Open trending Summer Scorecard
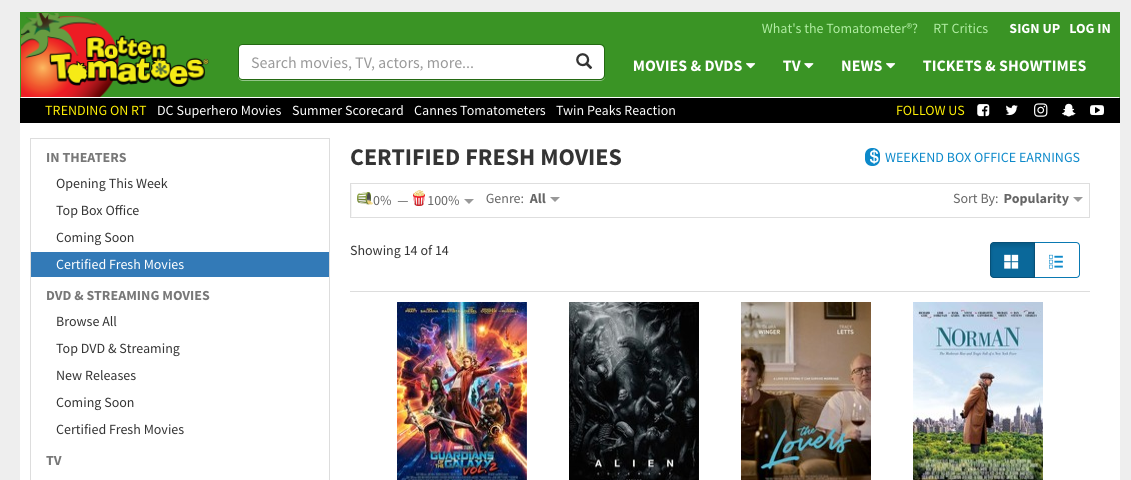 click(x=348, y=110)
